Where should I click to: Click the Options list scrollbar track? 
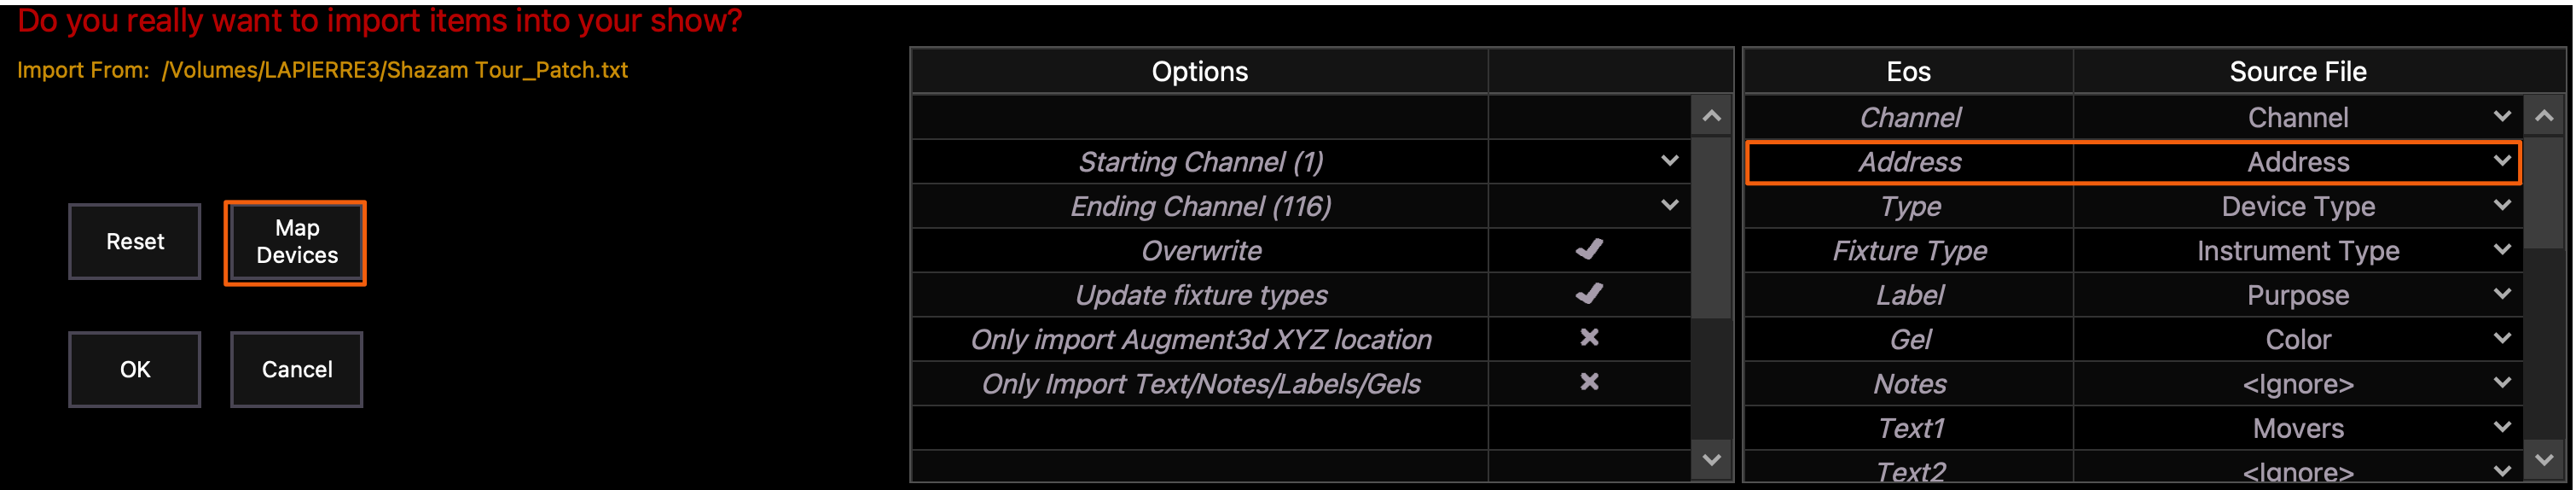pos(1711,380)
